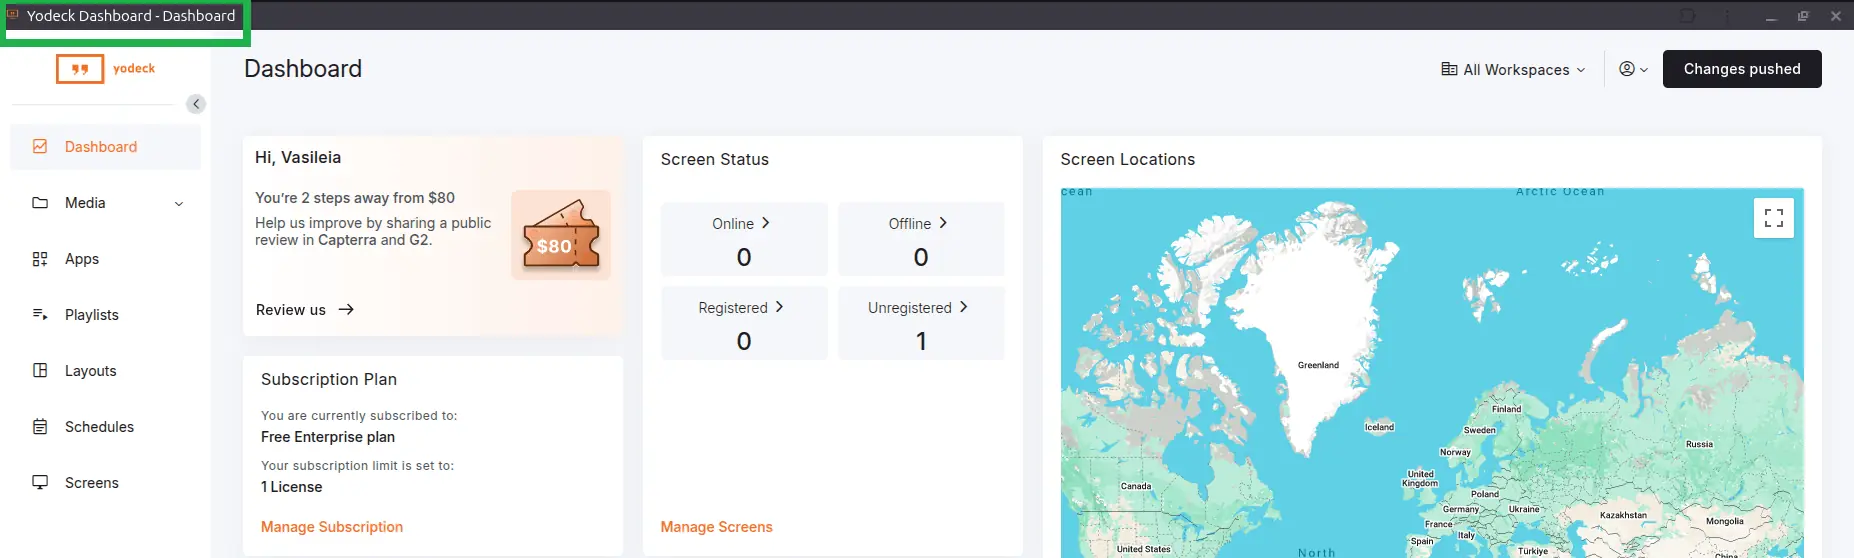This screenshot has height=558, width=1854.
Task: Click the Yodeck logo in sidebar
Action: 106,68
